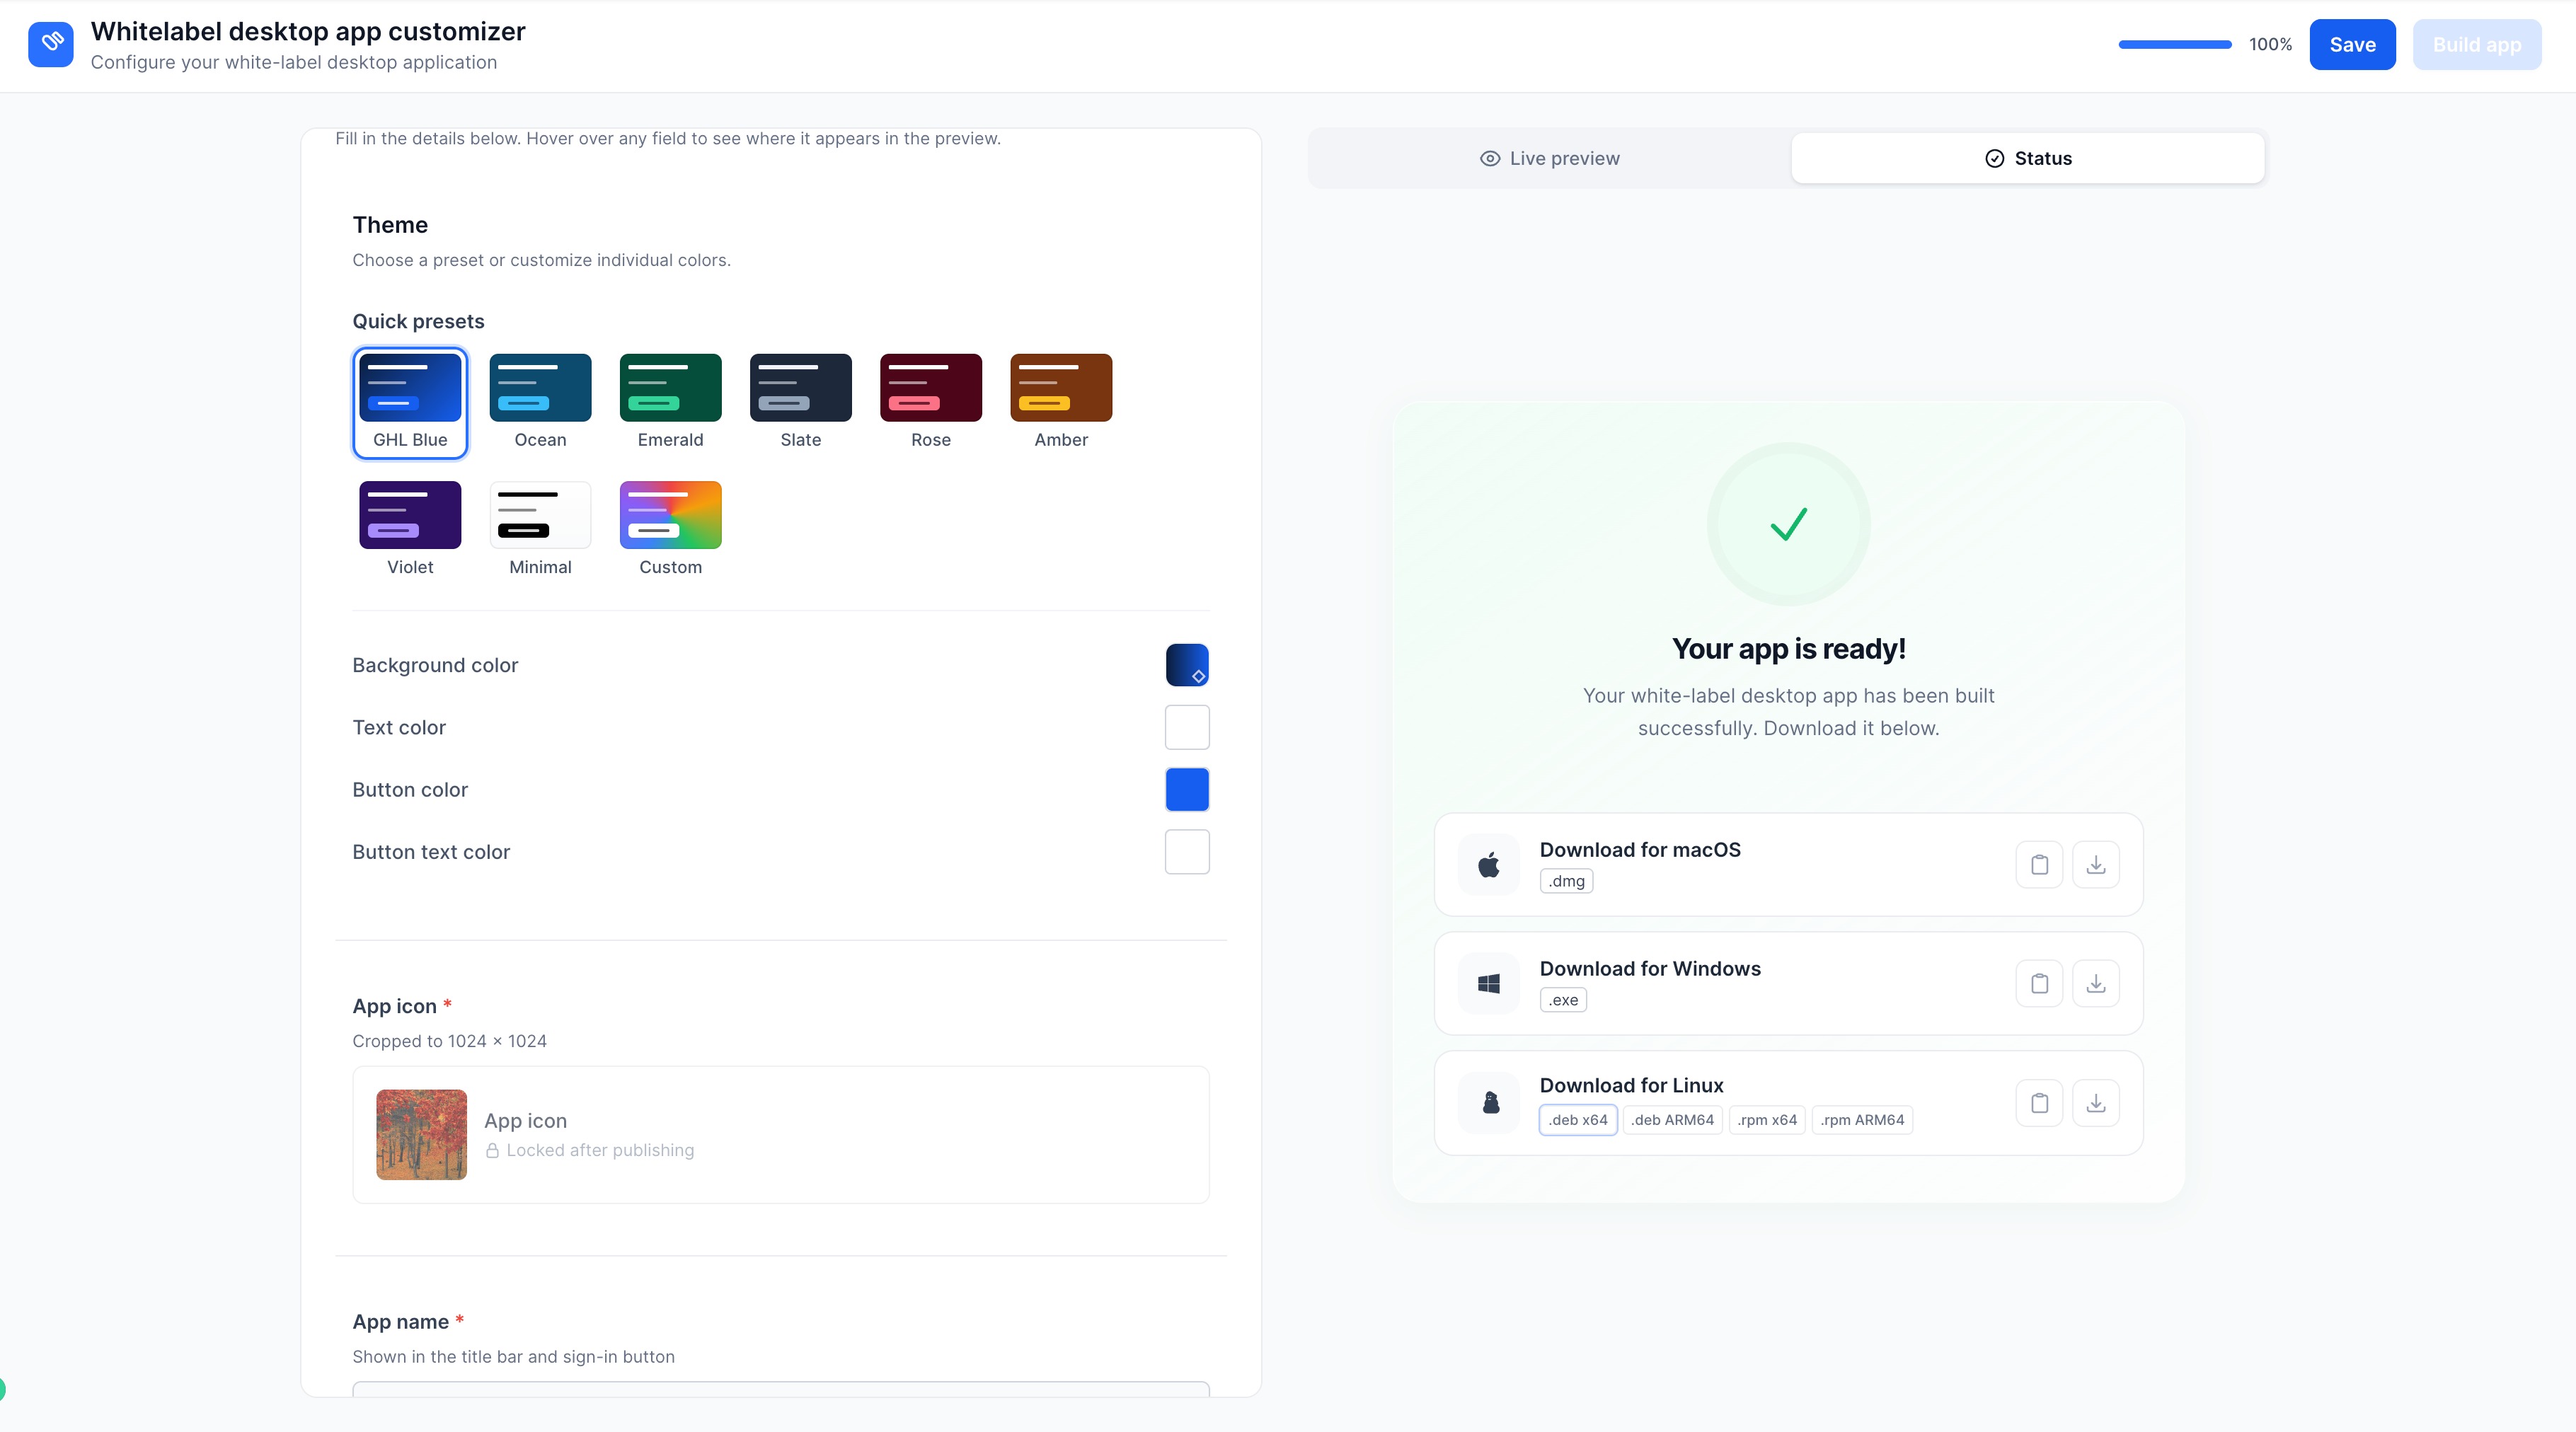The image size is (2576, 1432).
Task: Copy the Windows download link
Action: tap(2039, 984)
